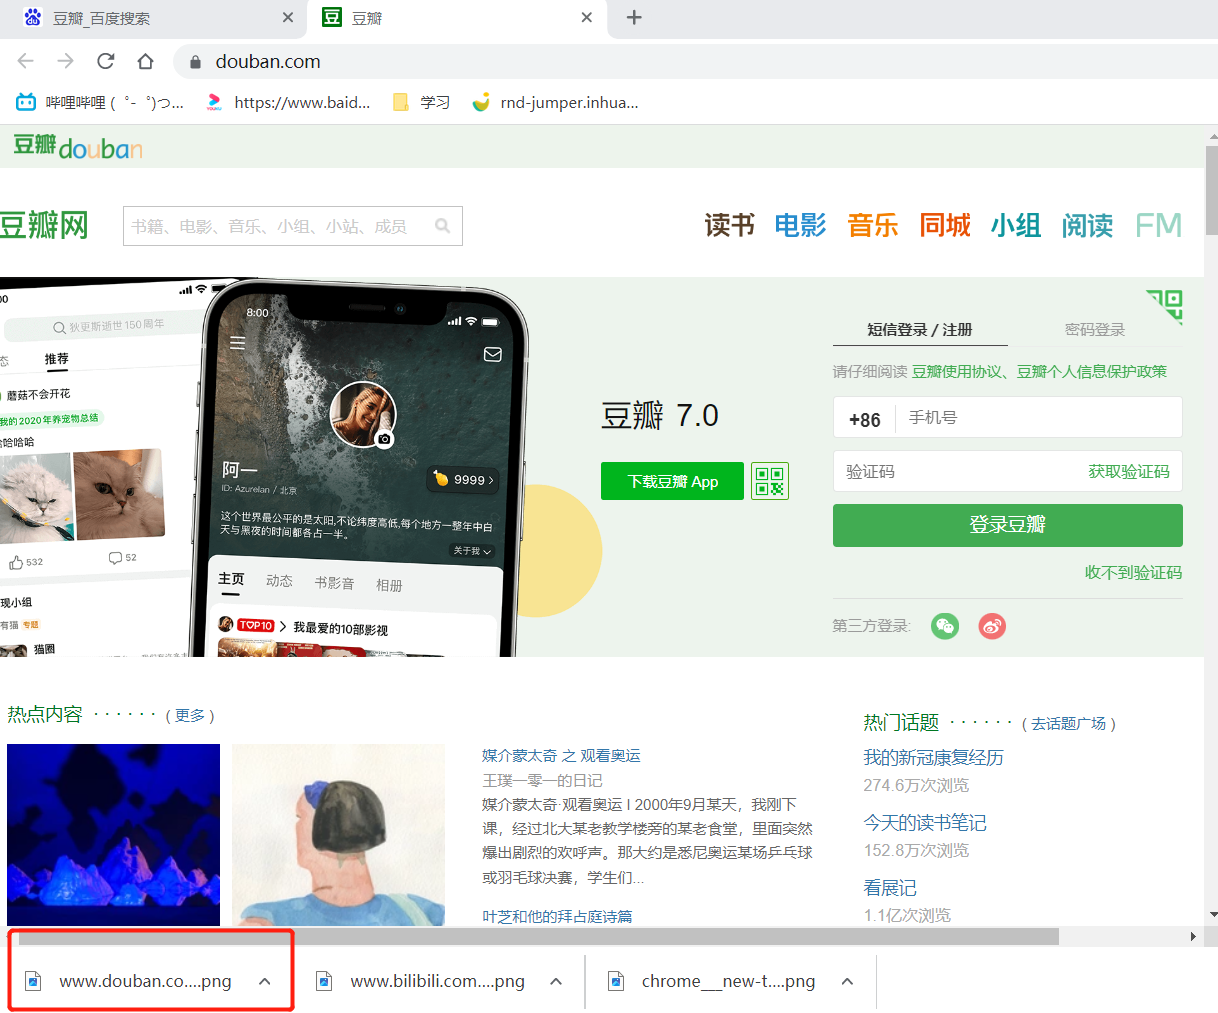Click 去话题广场 link
The height and width of the screenshot is (1013, 1218).
[x=1069, y=723]
